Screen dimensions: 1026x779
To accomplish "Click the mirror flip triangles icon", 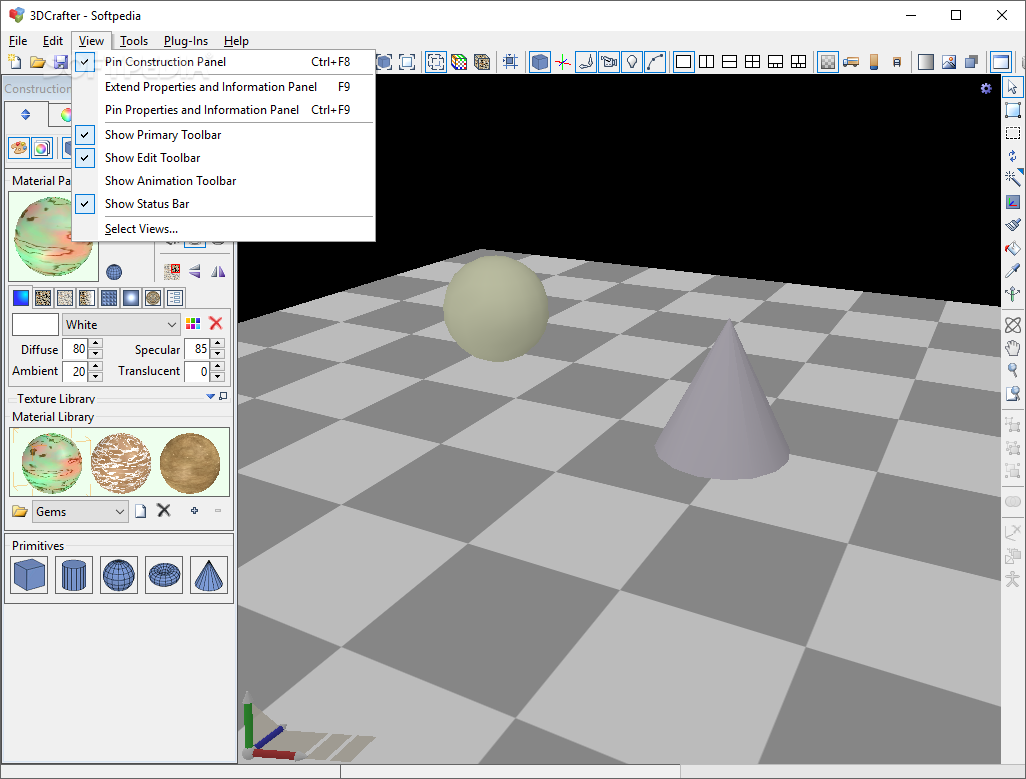I will coord(218,271).
